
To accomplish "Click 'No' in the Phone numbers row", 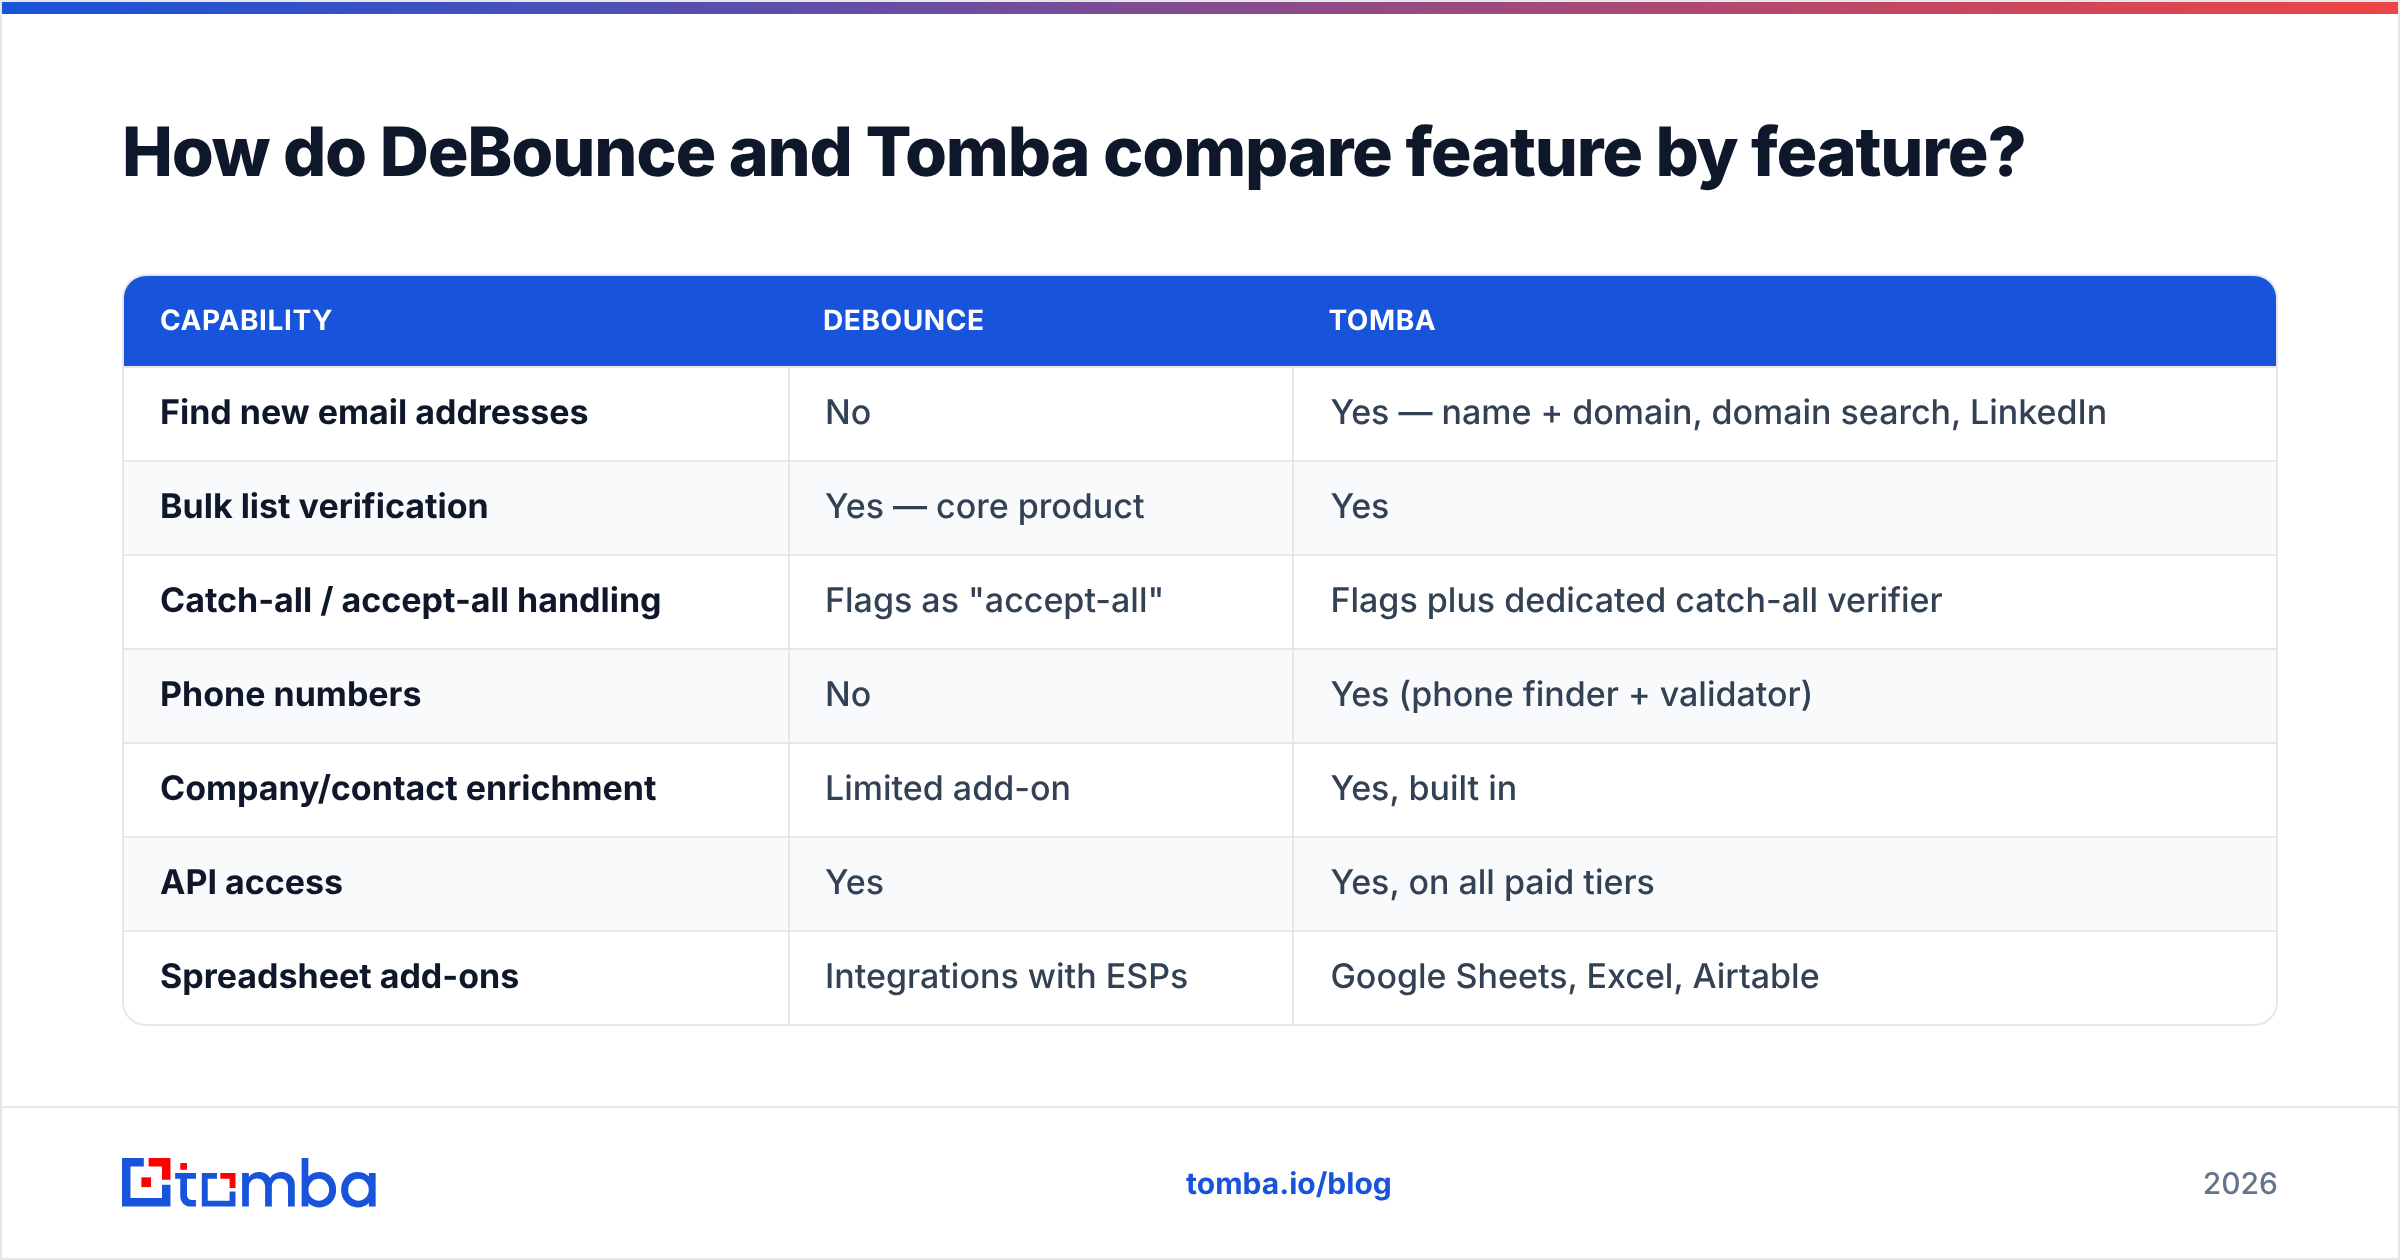I will pos(848,694).
